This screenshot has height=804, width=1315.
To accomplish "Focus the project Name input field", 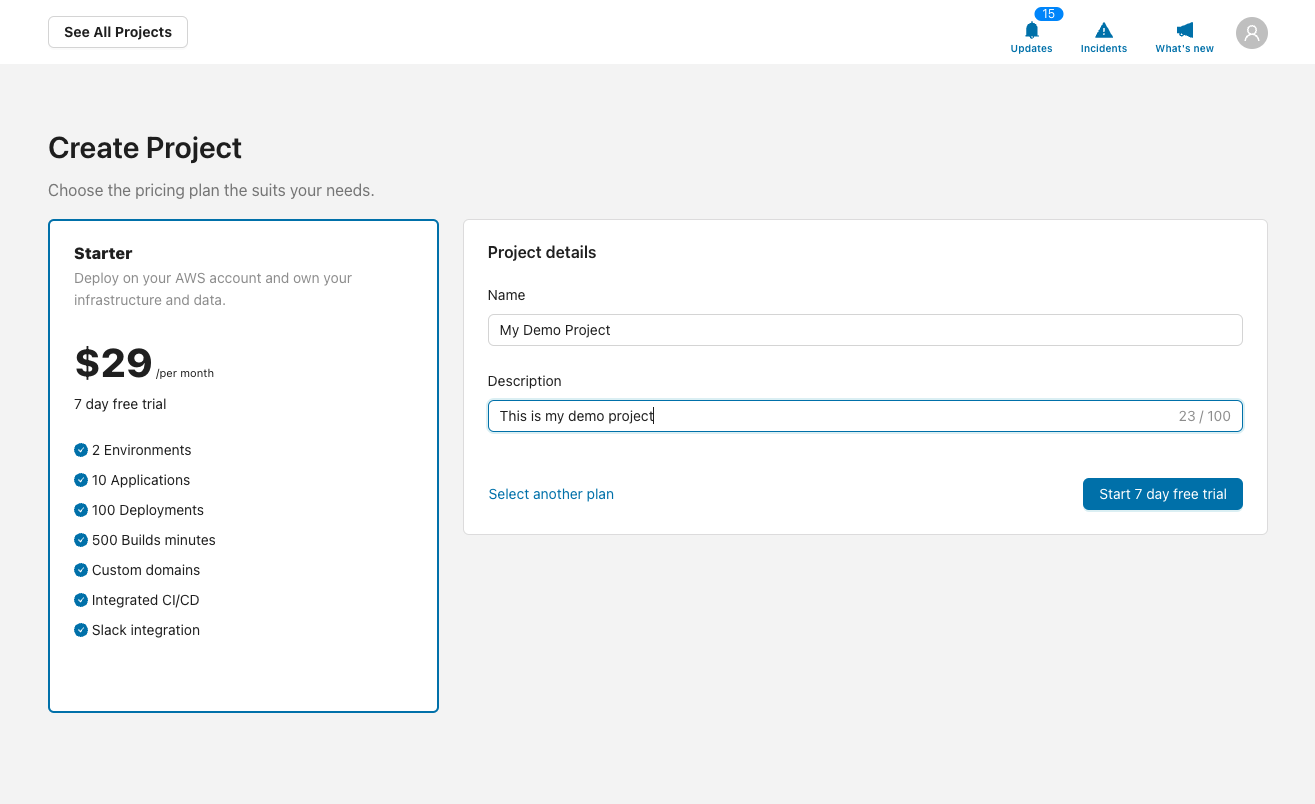I will click(x=865, y=330).
